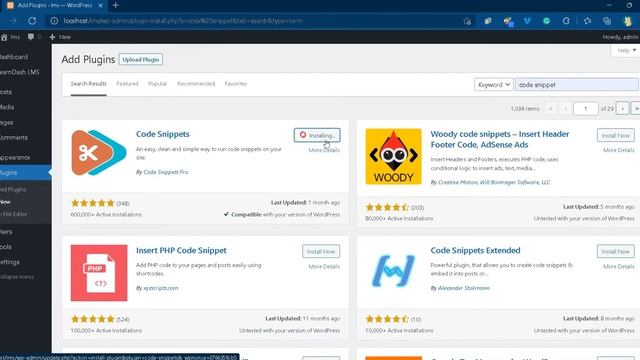Go to Posts in sidebar
This screenshot has height=360, width=640.
6,92
